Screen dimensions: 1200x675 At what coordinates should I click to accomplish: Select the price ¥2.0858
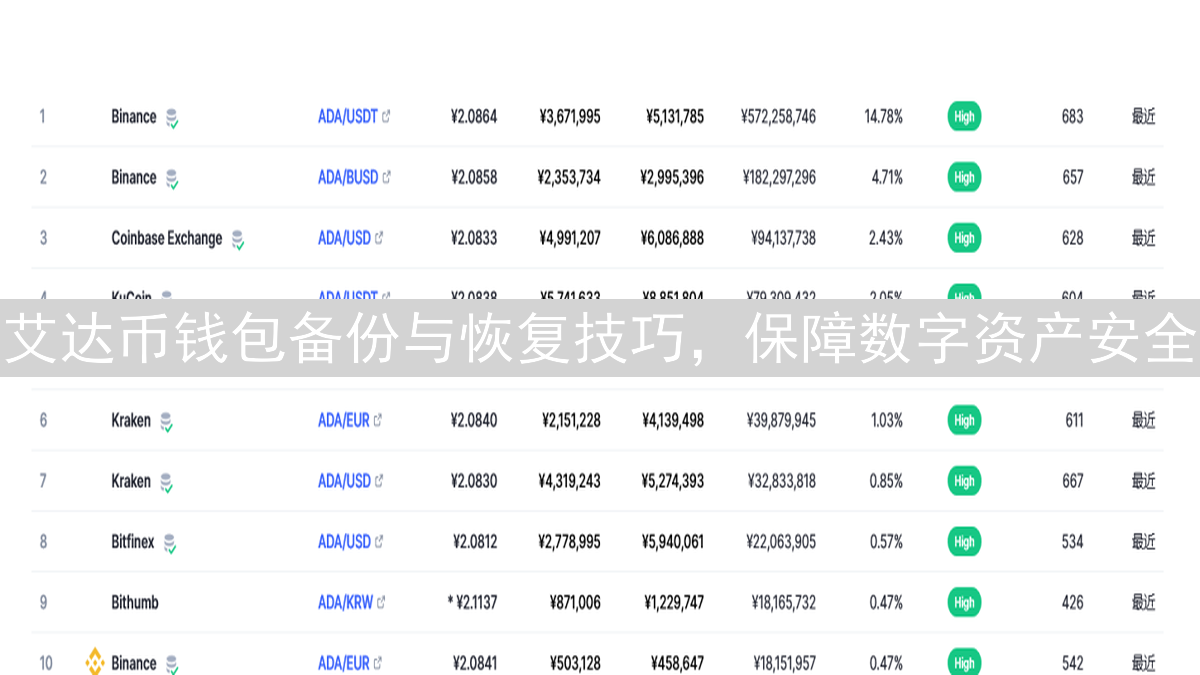point(474,177)
